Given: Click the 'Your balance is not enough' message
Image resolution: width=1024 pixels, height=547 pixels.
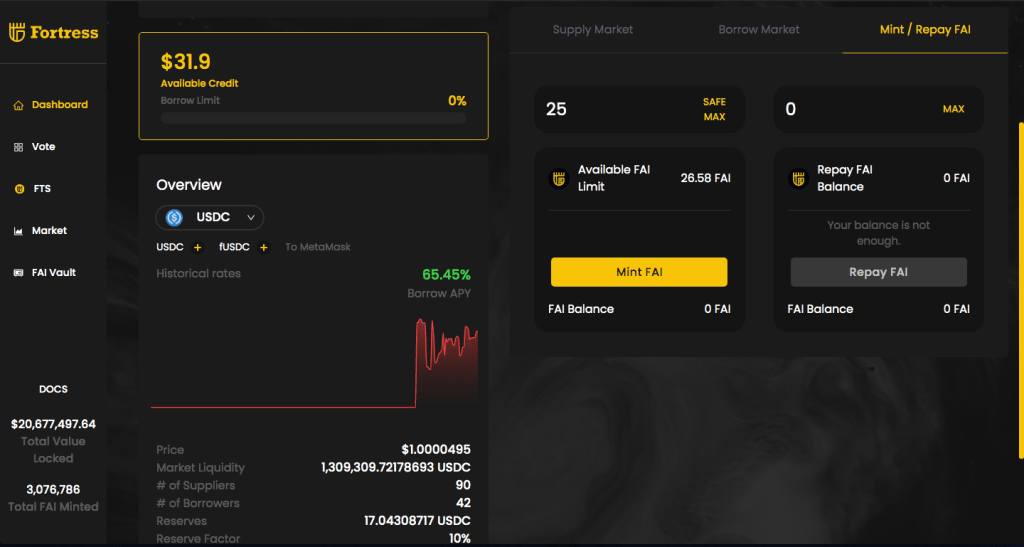Looking at the screenshot, I should 878,233.
